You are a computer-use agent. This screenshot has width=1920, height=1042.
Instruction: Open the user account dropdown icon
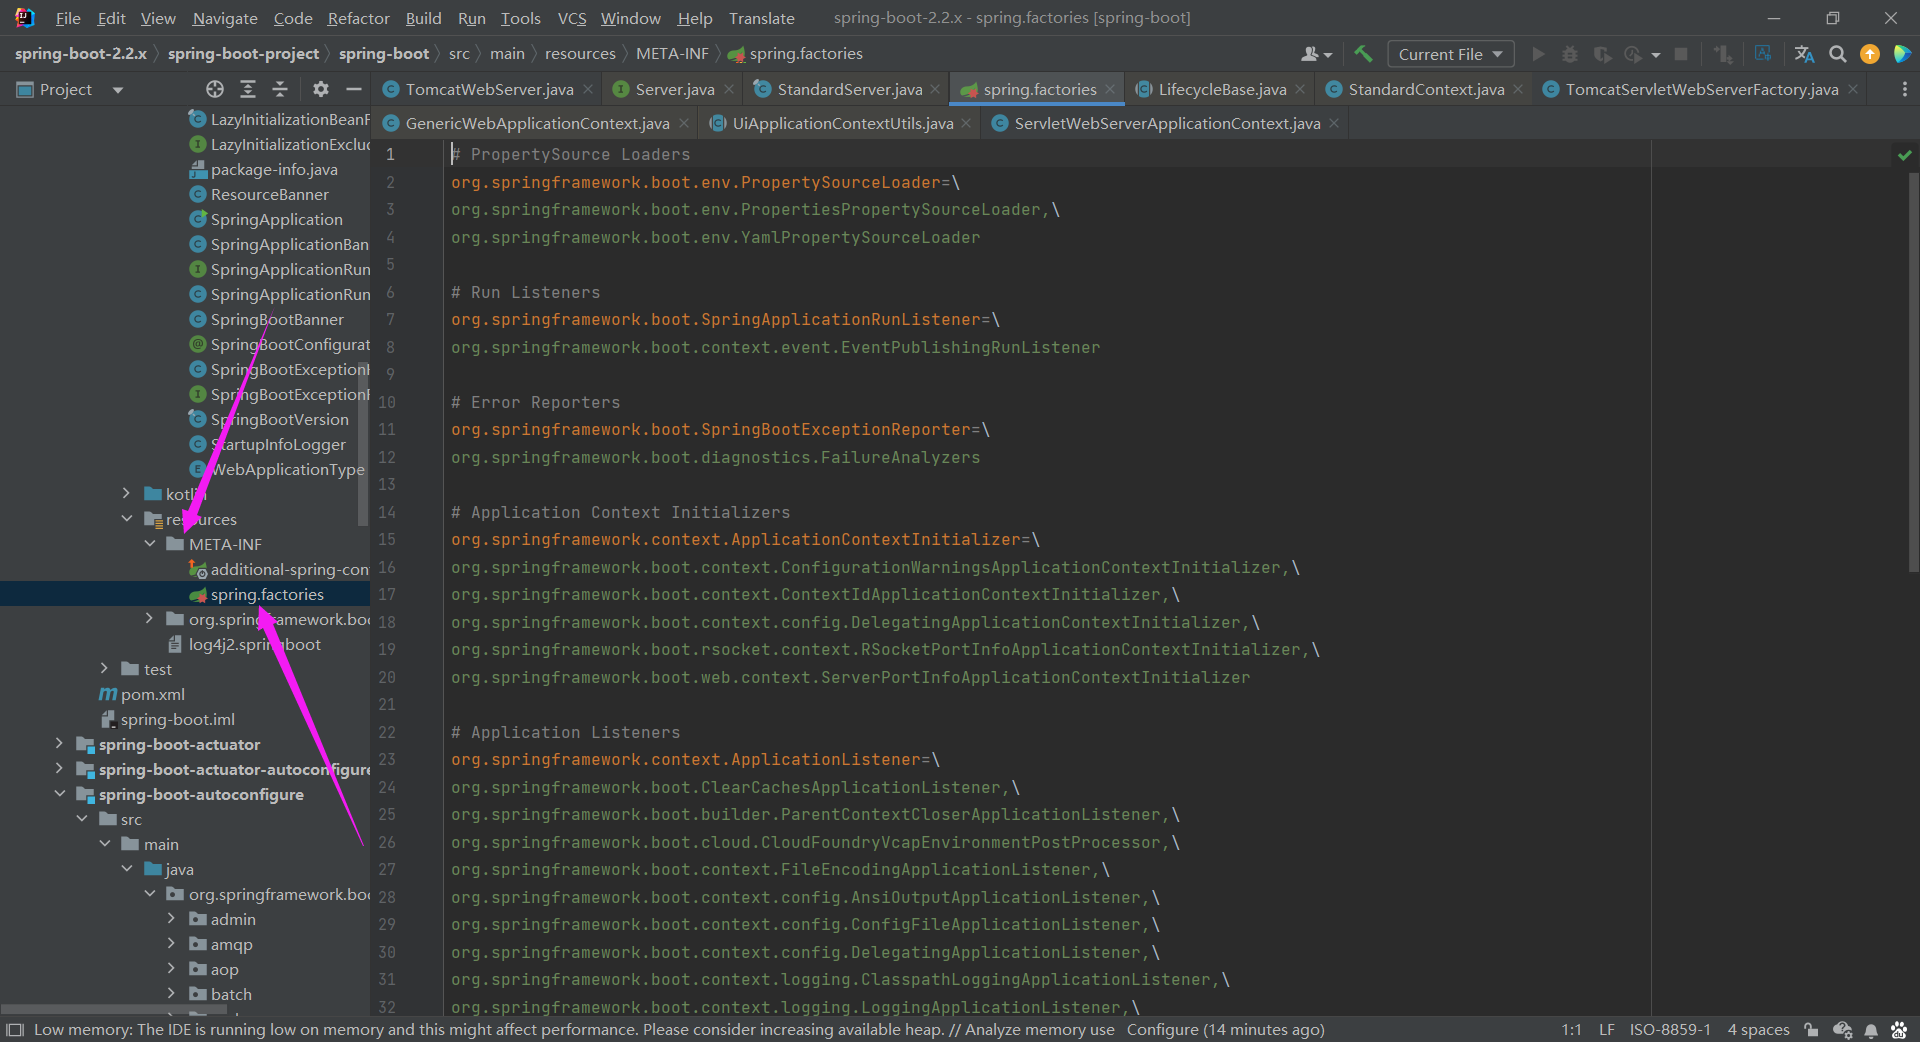tap(1316, 54)
